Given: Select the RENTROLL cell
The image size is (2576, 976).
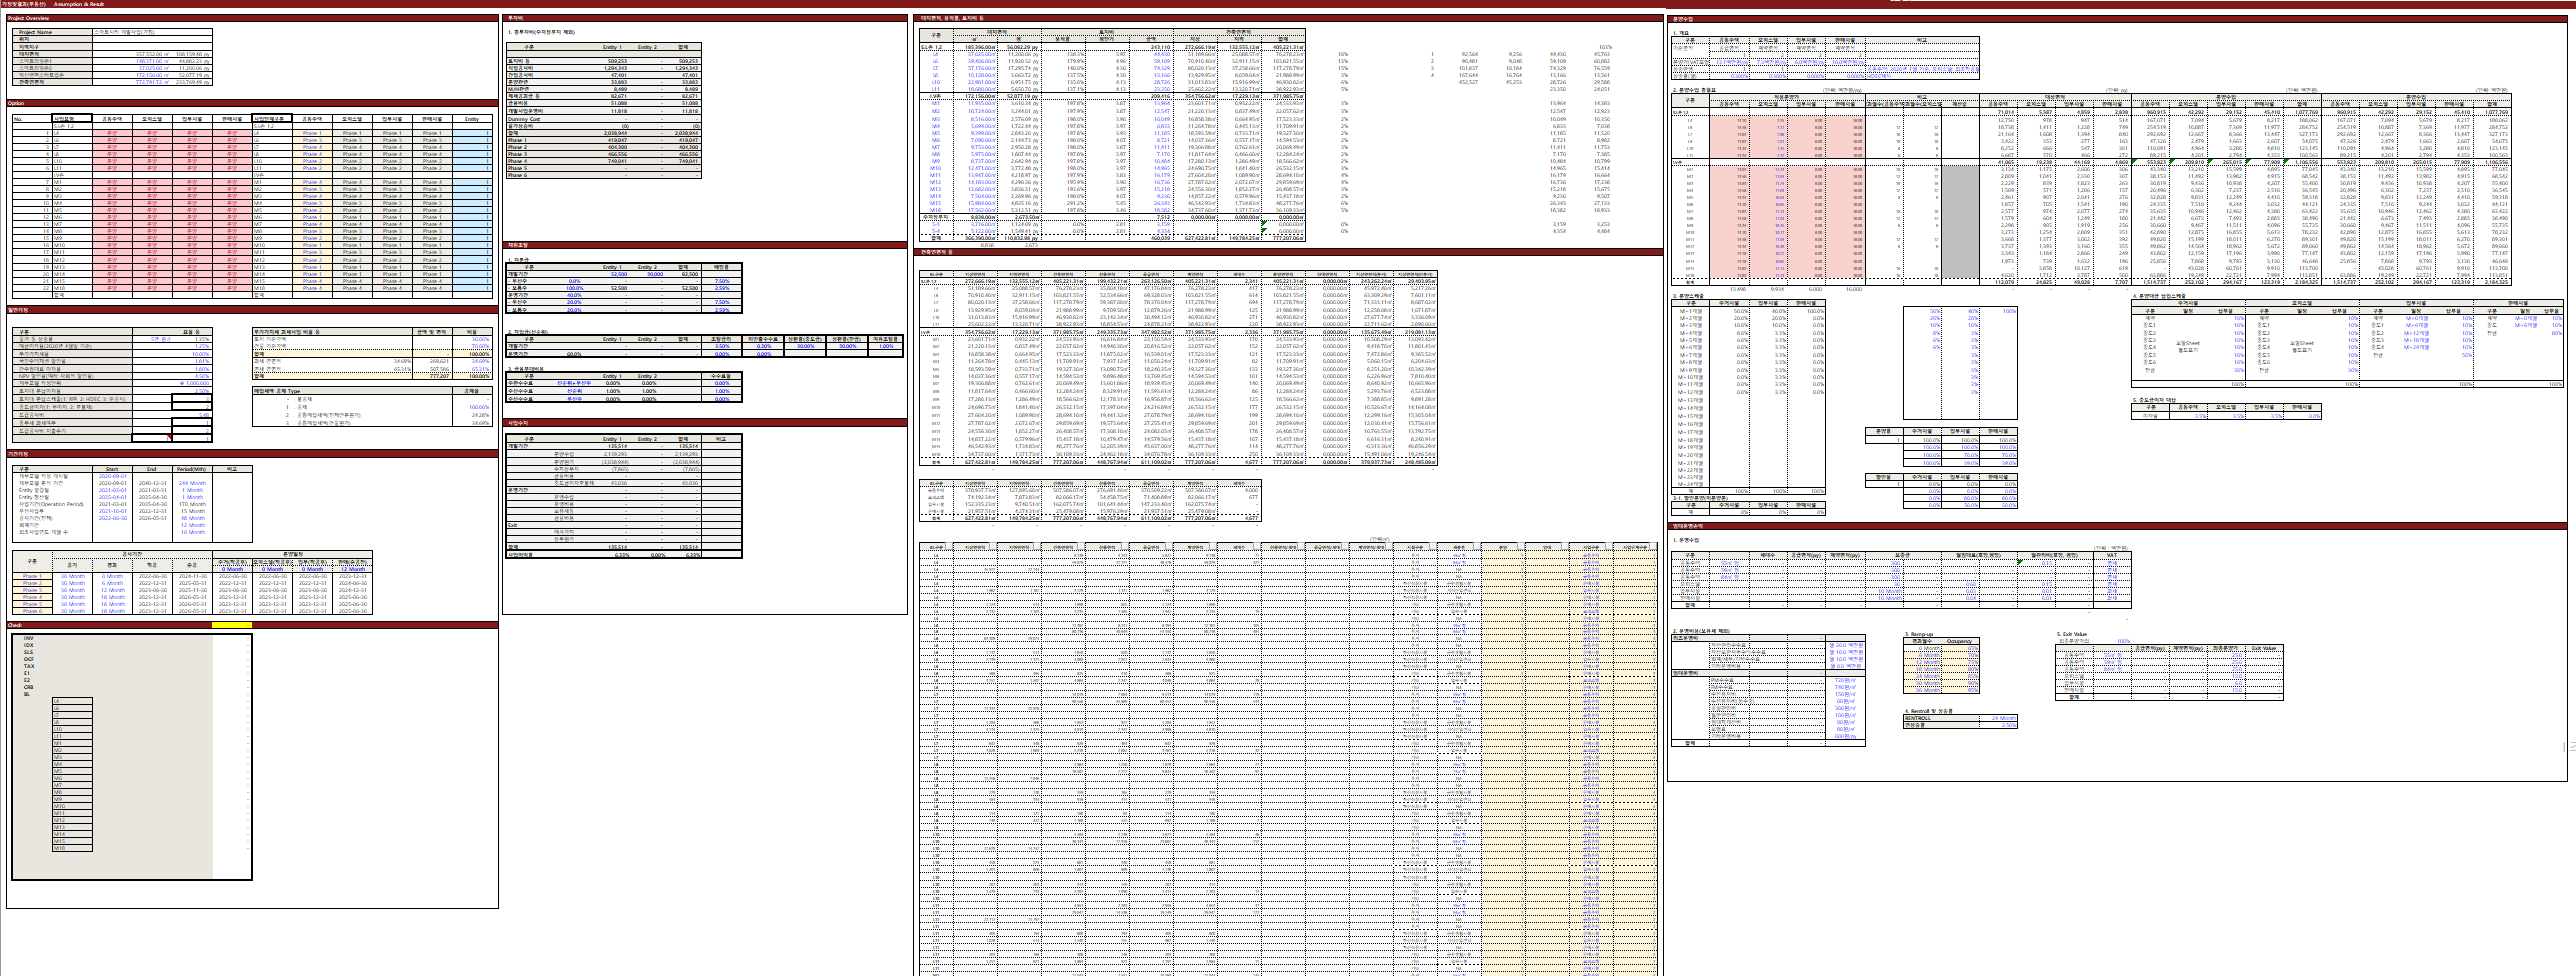Looking at the screenshot, I should click(1918, 718).
